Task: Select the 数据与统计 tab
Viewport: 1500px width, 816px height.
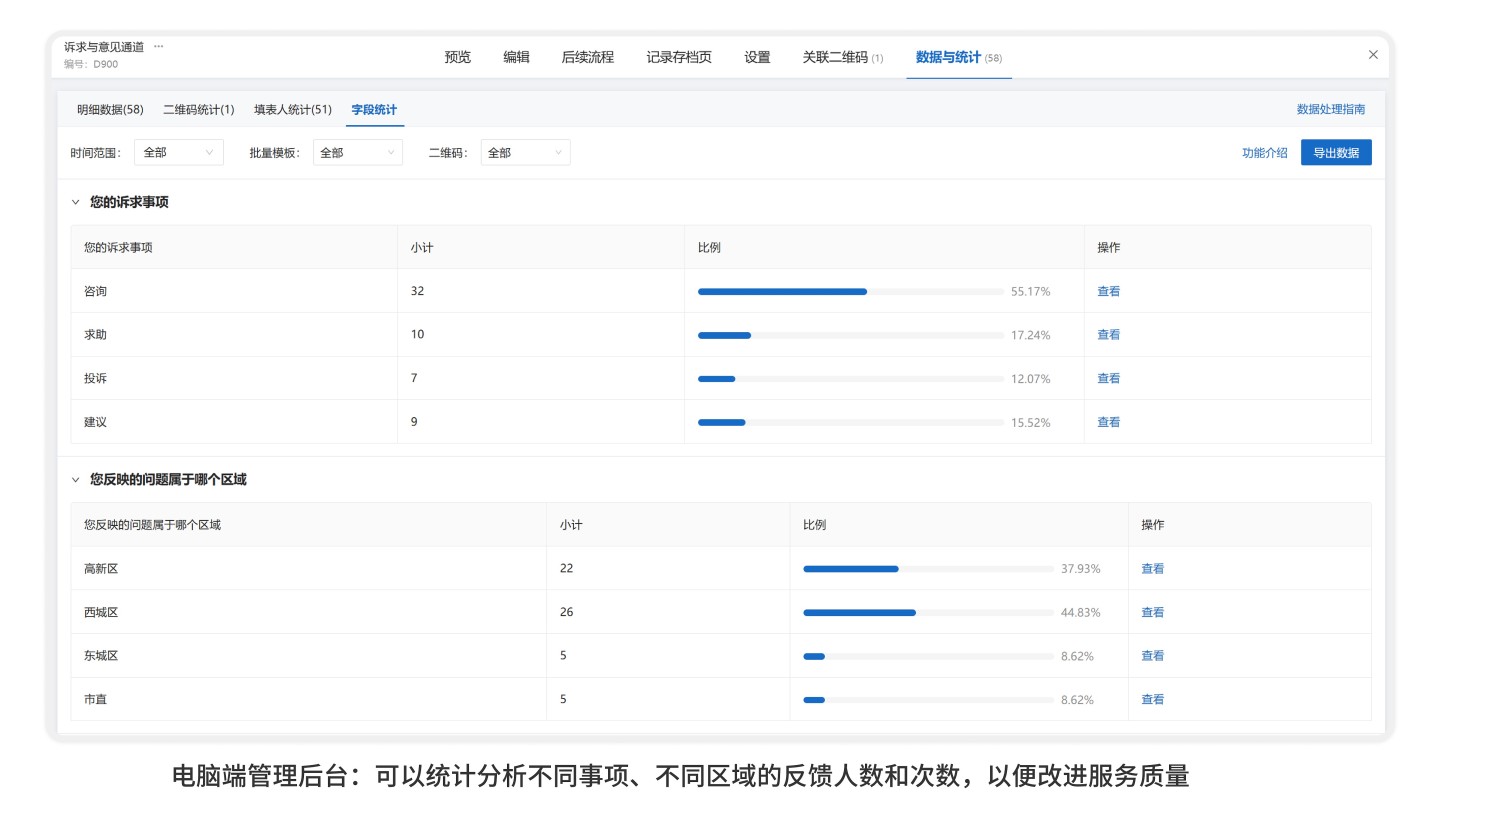Action: [959, 57]
